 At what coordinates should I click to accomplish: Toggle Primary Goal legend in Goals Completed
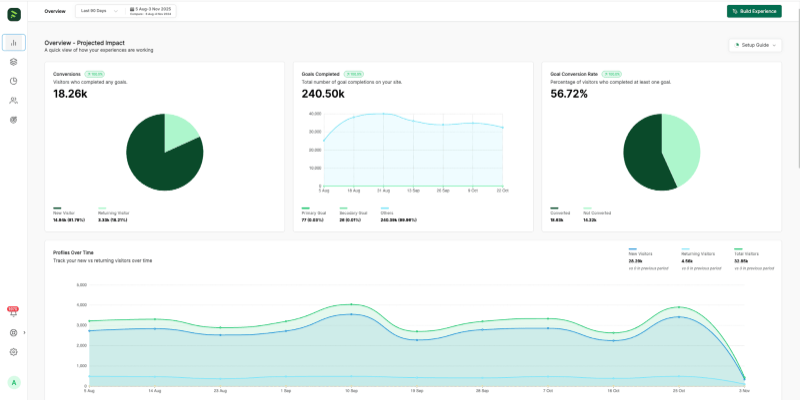pyautogui.click(x=312, y=212)
